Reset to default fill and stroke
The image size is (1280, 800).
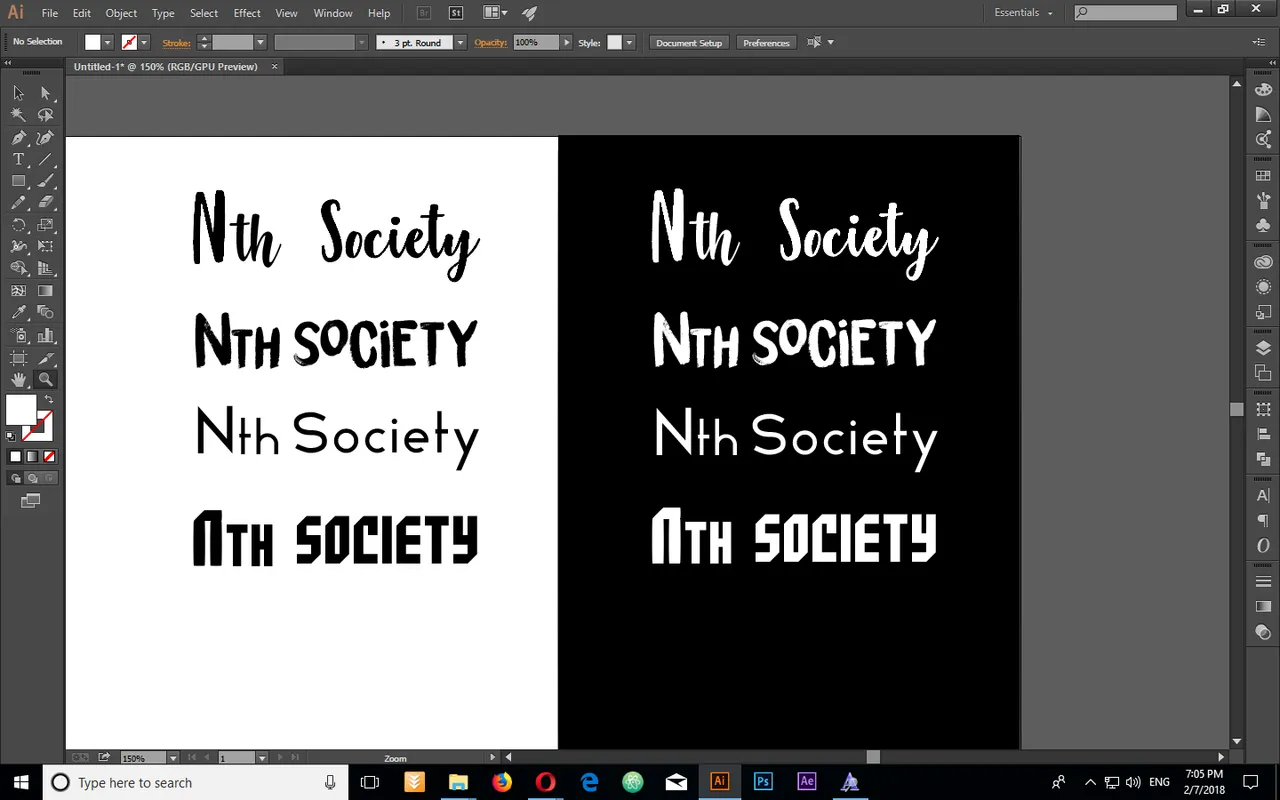coord(11,436)
